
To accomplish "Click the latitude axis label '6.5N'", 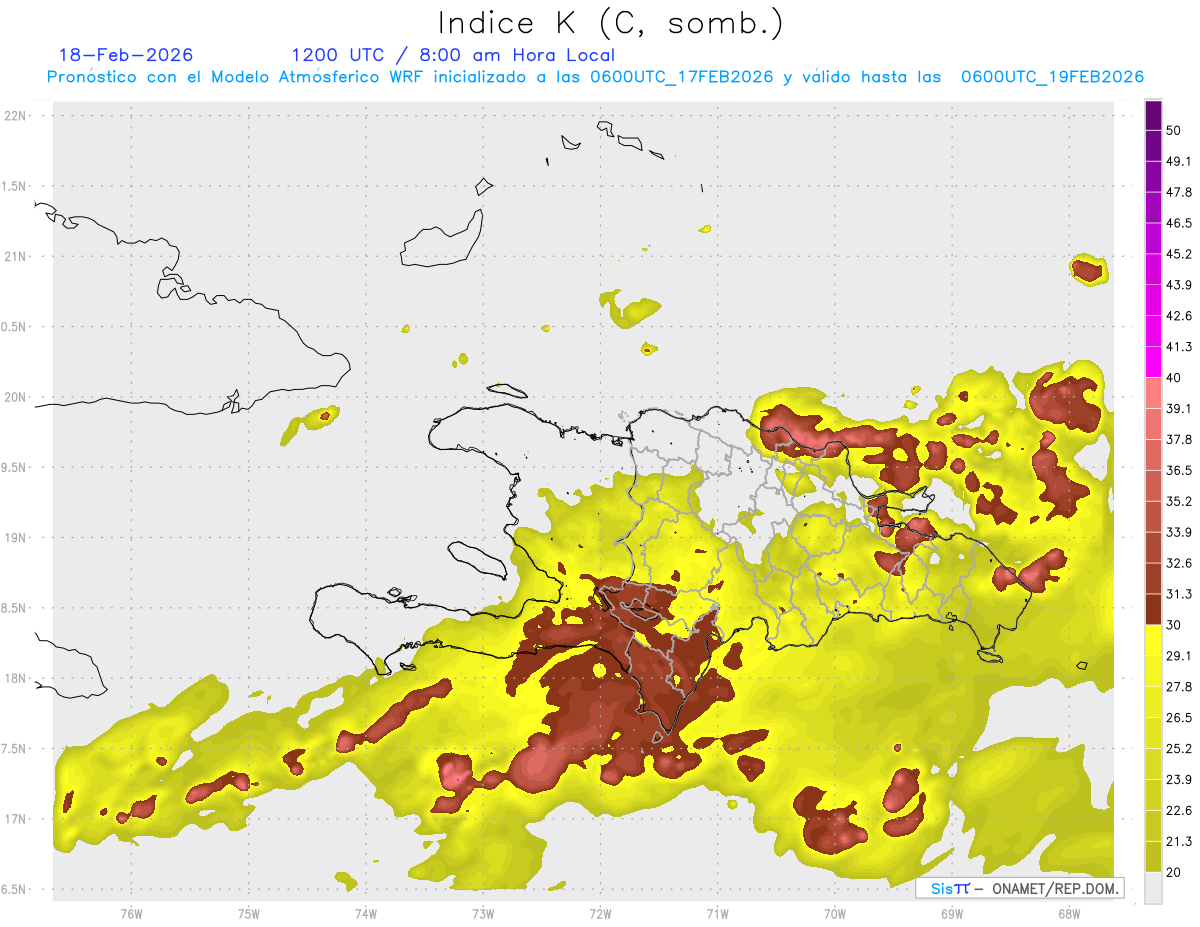I will click(14, 889).
